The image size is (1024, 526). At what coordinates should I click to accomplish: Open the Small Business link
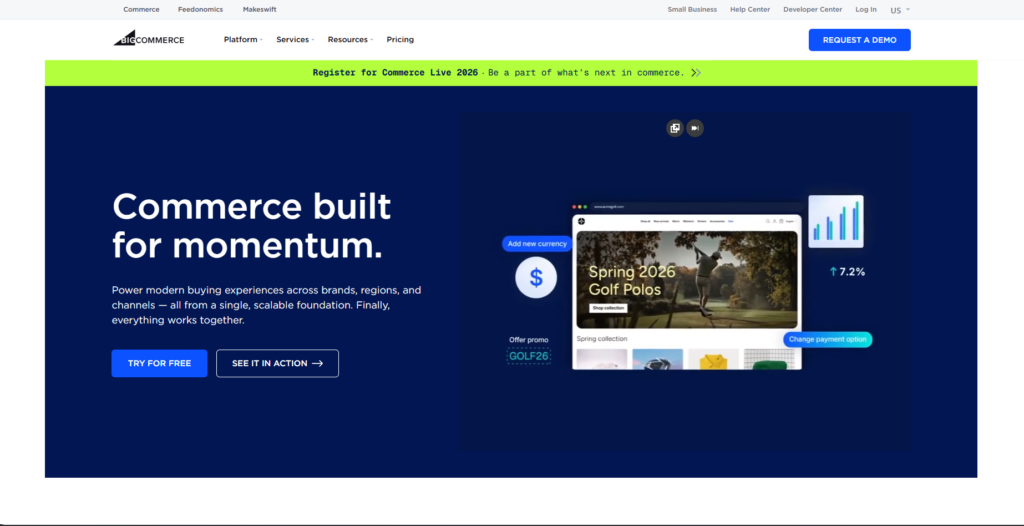(x=692, y=10)
